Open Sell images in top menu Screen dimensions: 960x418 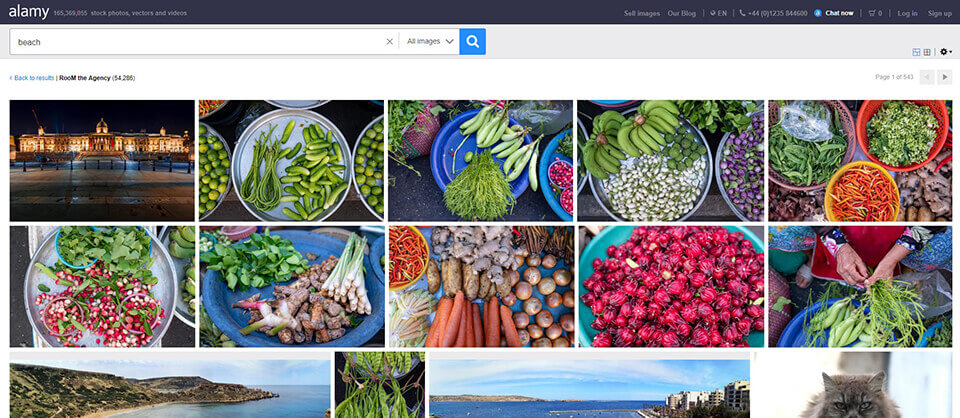point(641,13)
